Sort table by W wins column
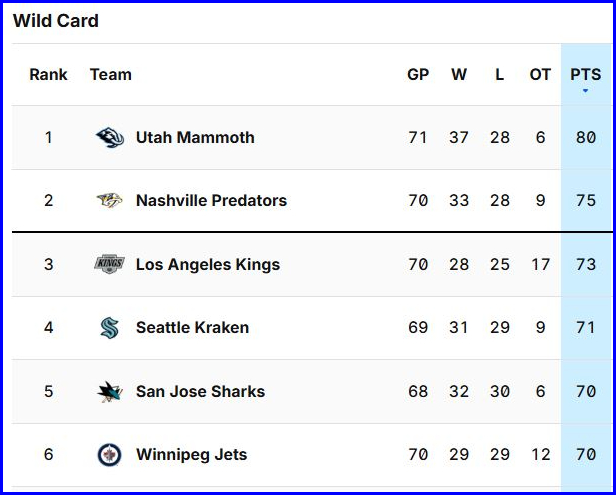 [459, 74]
